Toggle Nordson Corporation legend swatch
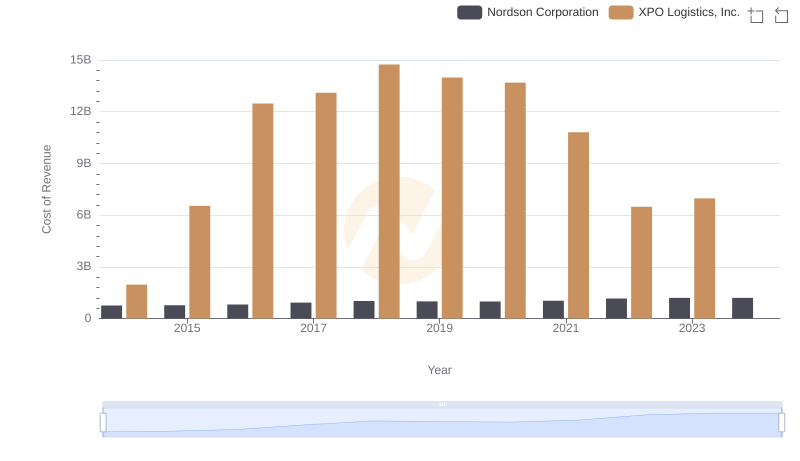The image size is (800, 461). pos(469,13)
